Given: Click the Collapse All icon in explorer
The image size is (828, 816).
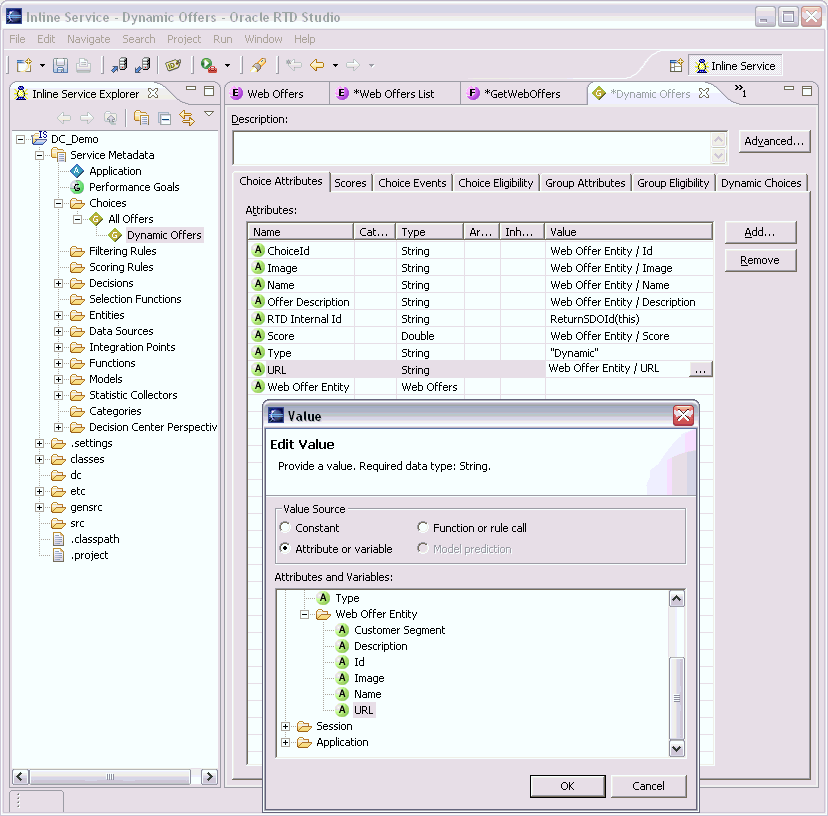Looking at the screenshot, I should click(165, 118).
